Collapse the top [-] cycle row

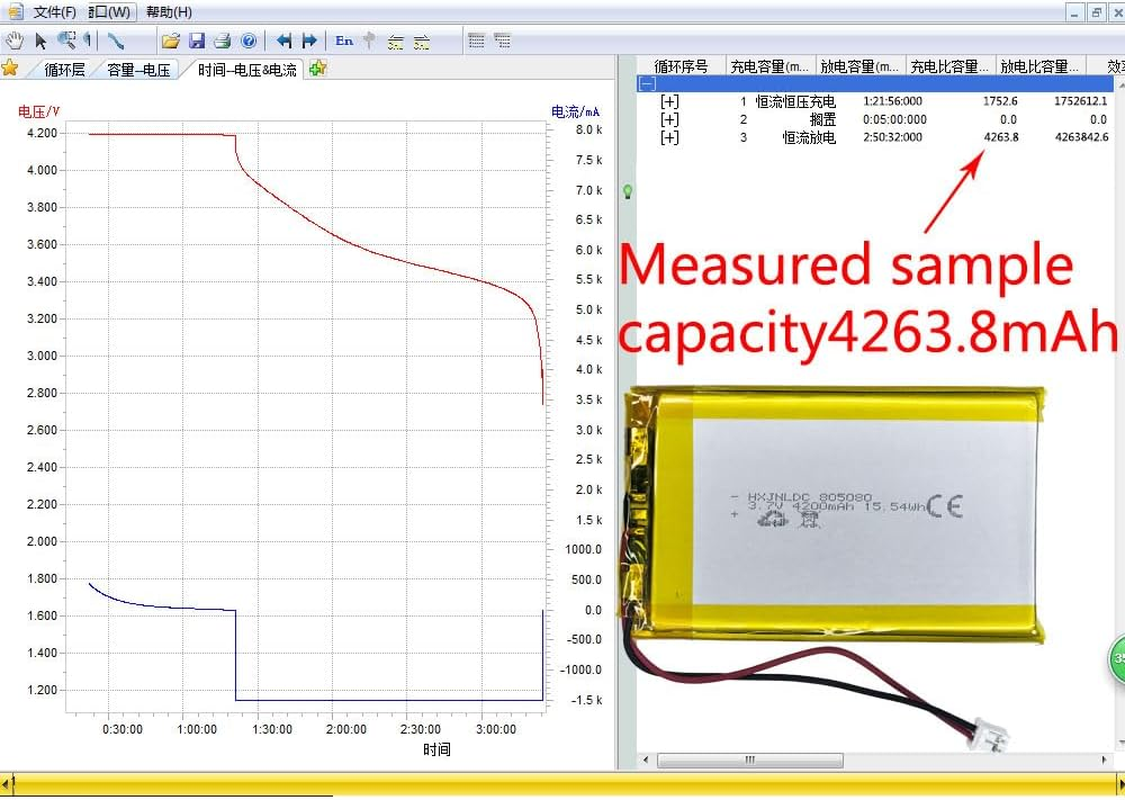point(645,84)
